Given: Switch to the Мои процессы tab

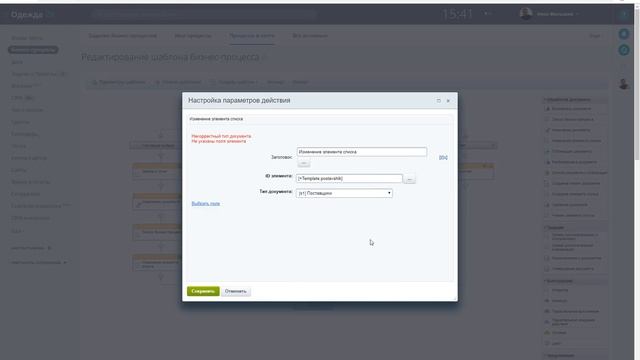Looking at the screenshot, I should 193,36.
